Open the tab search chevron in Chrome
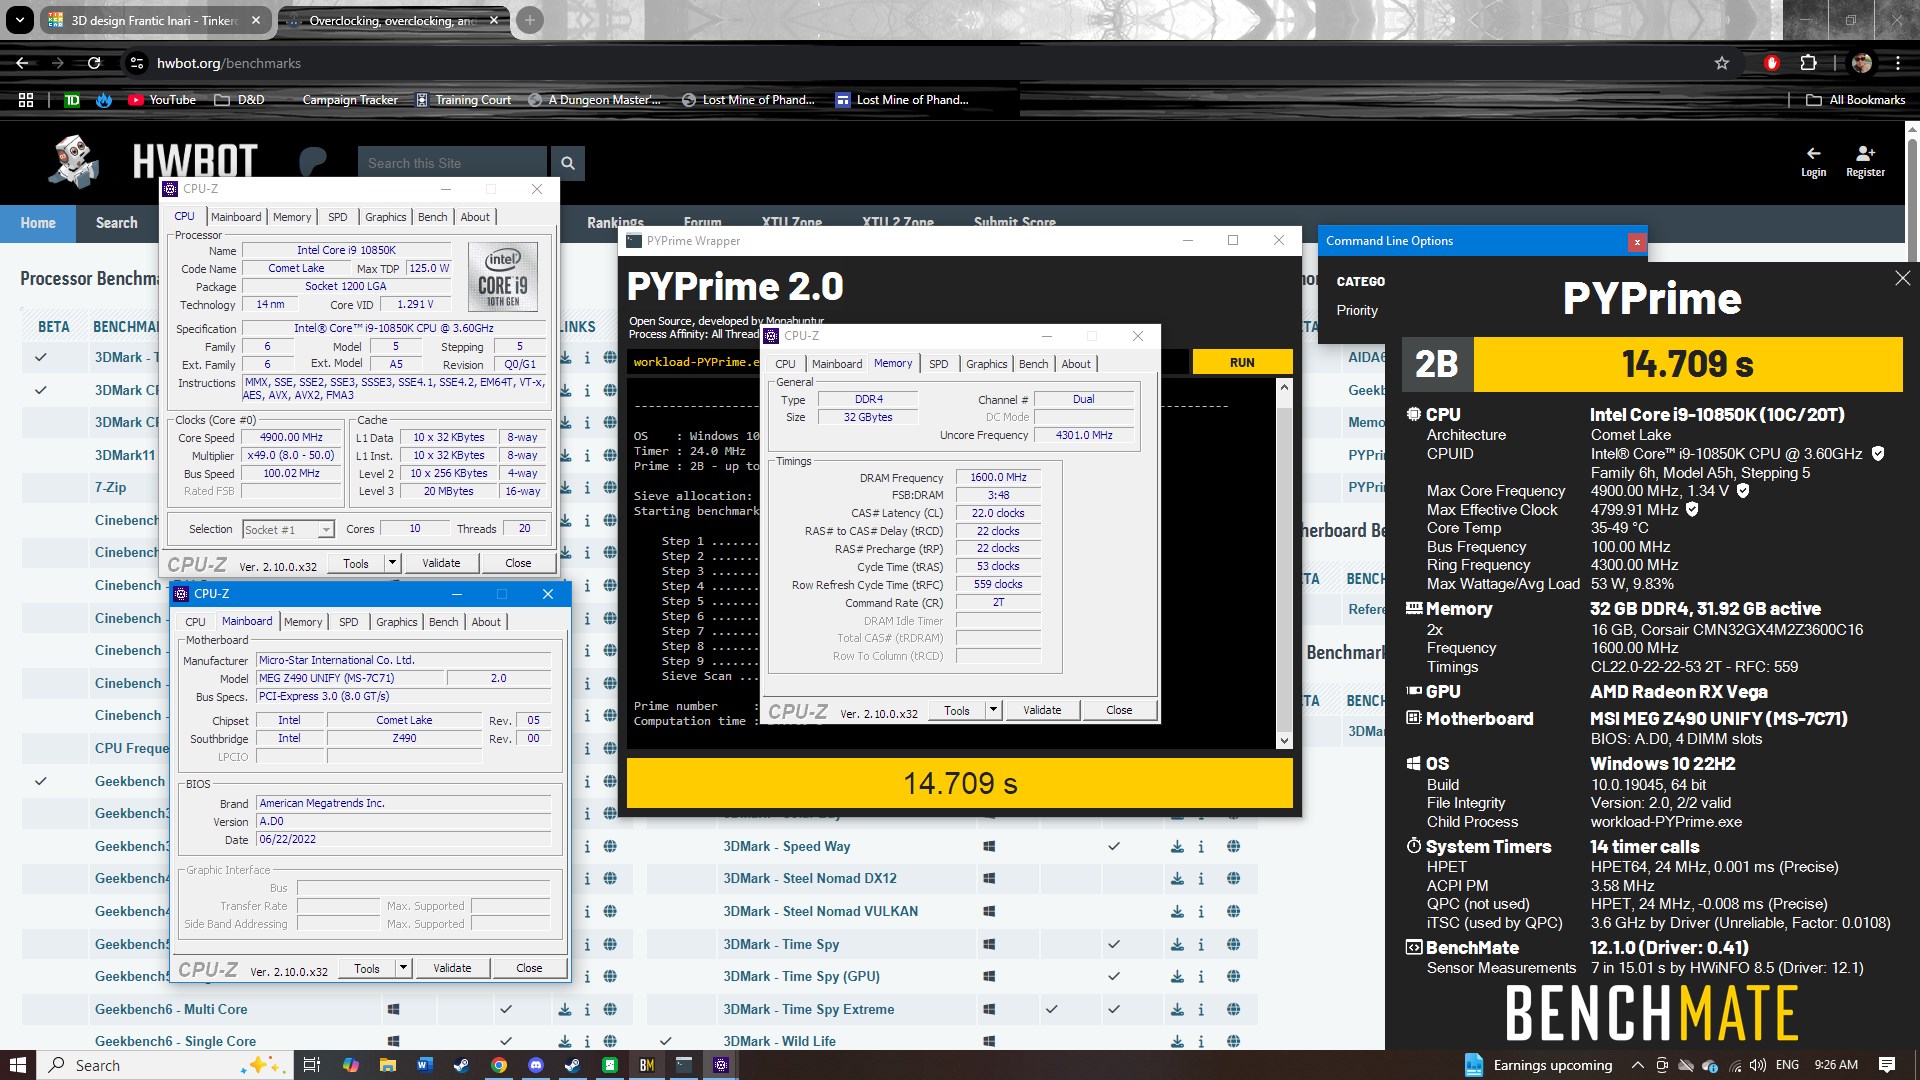Image resolution: width=1920 pixels, height=1080 pixels. click(x=20, y=20)
